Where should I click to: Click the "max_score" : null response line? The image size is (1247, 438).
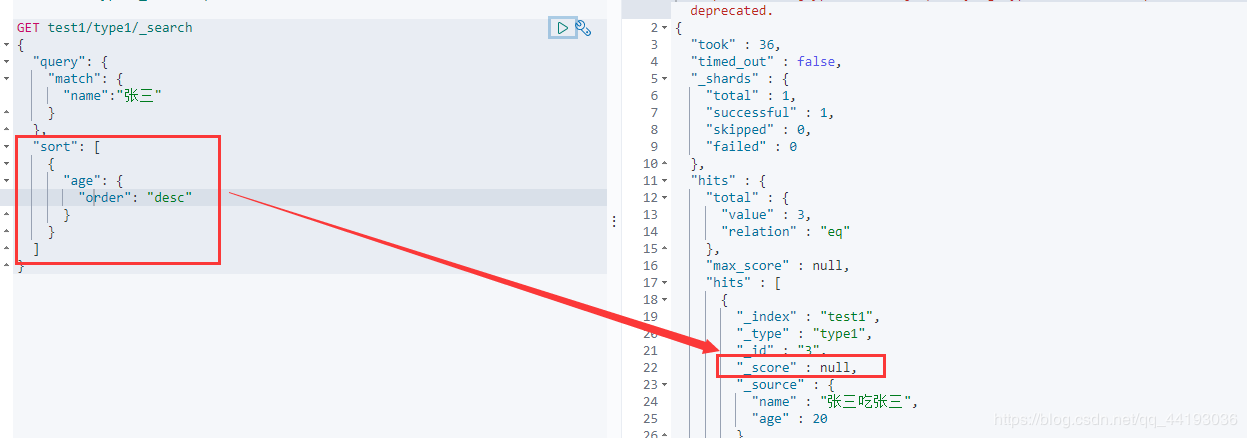tap(777, 266)
